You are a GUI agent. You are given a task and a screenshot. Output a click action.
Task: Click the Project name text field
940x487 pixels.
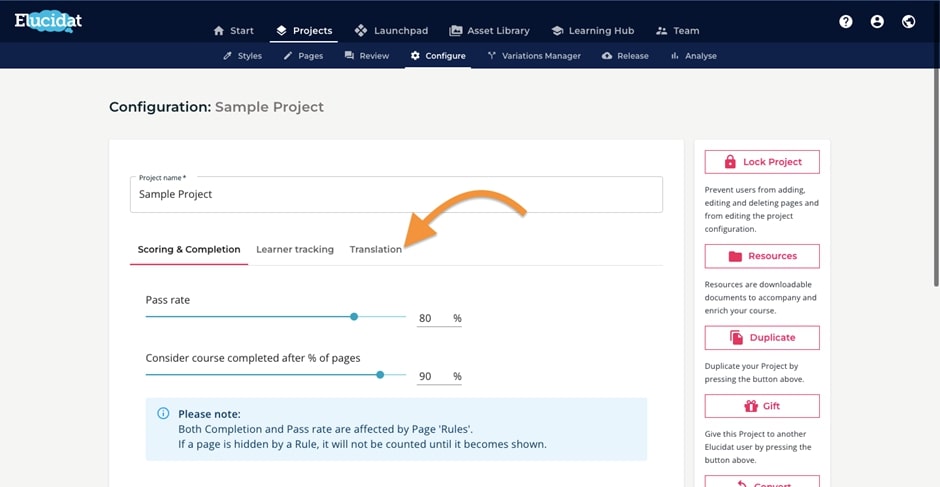tap(396, 195)
